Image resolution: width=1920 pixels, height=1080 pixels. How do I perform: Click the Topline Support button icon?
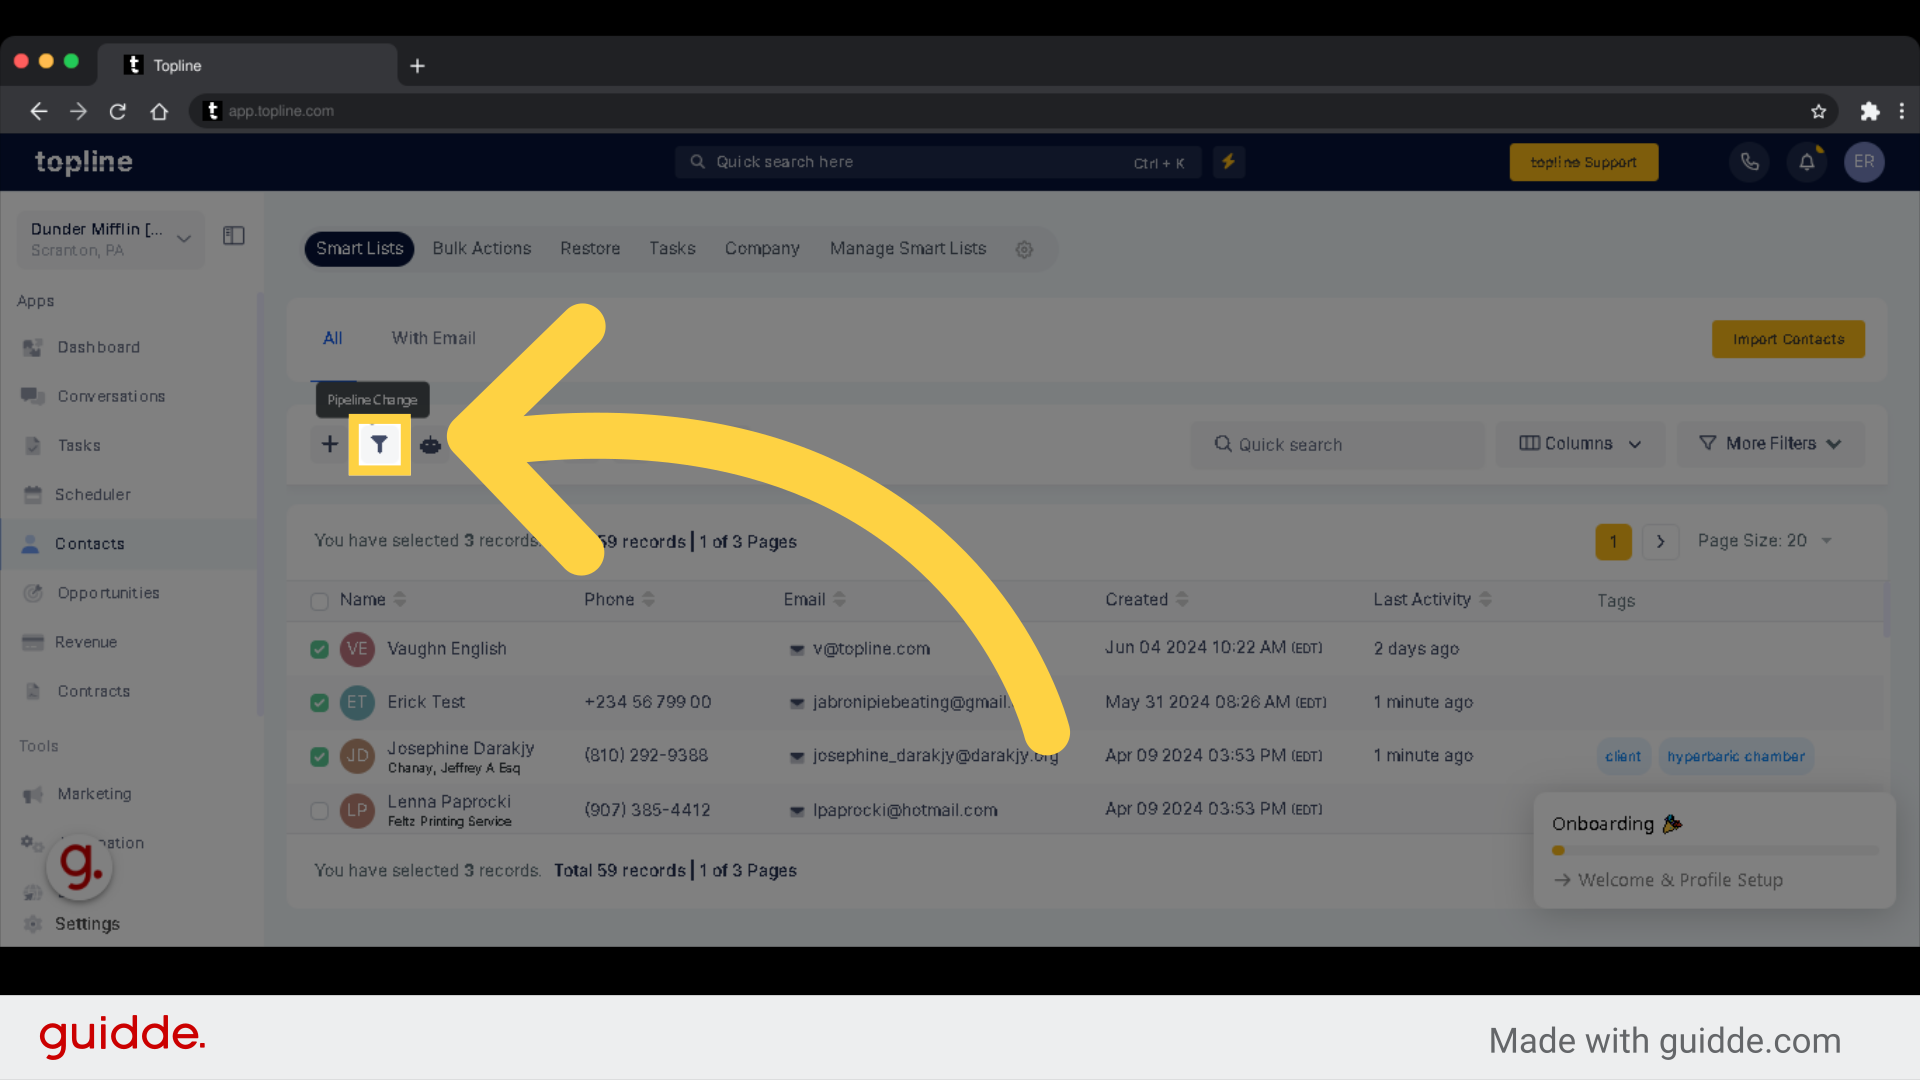click(1584, 161)
